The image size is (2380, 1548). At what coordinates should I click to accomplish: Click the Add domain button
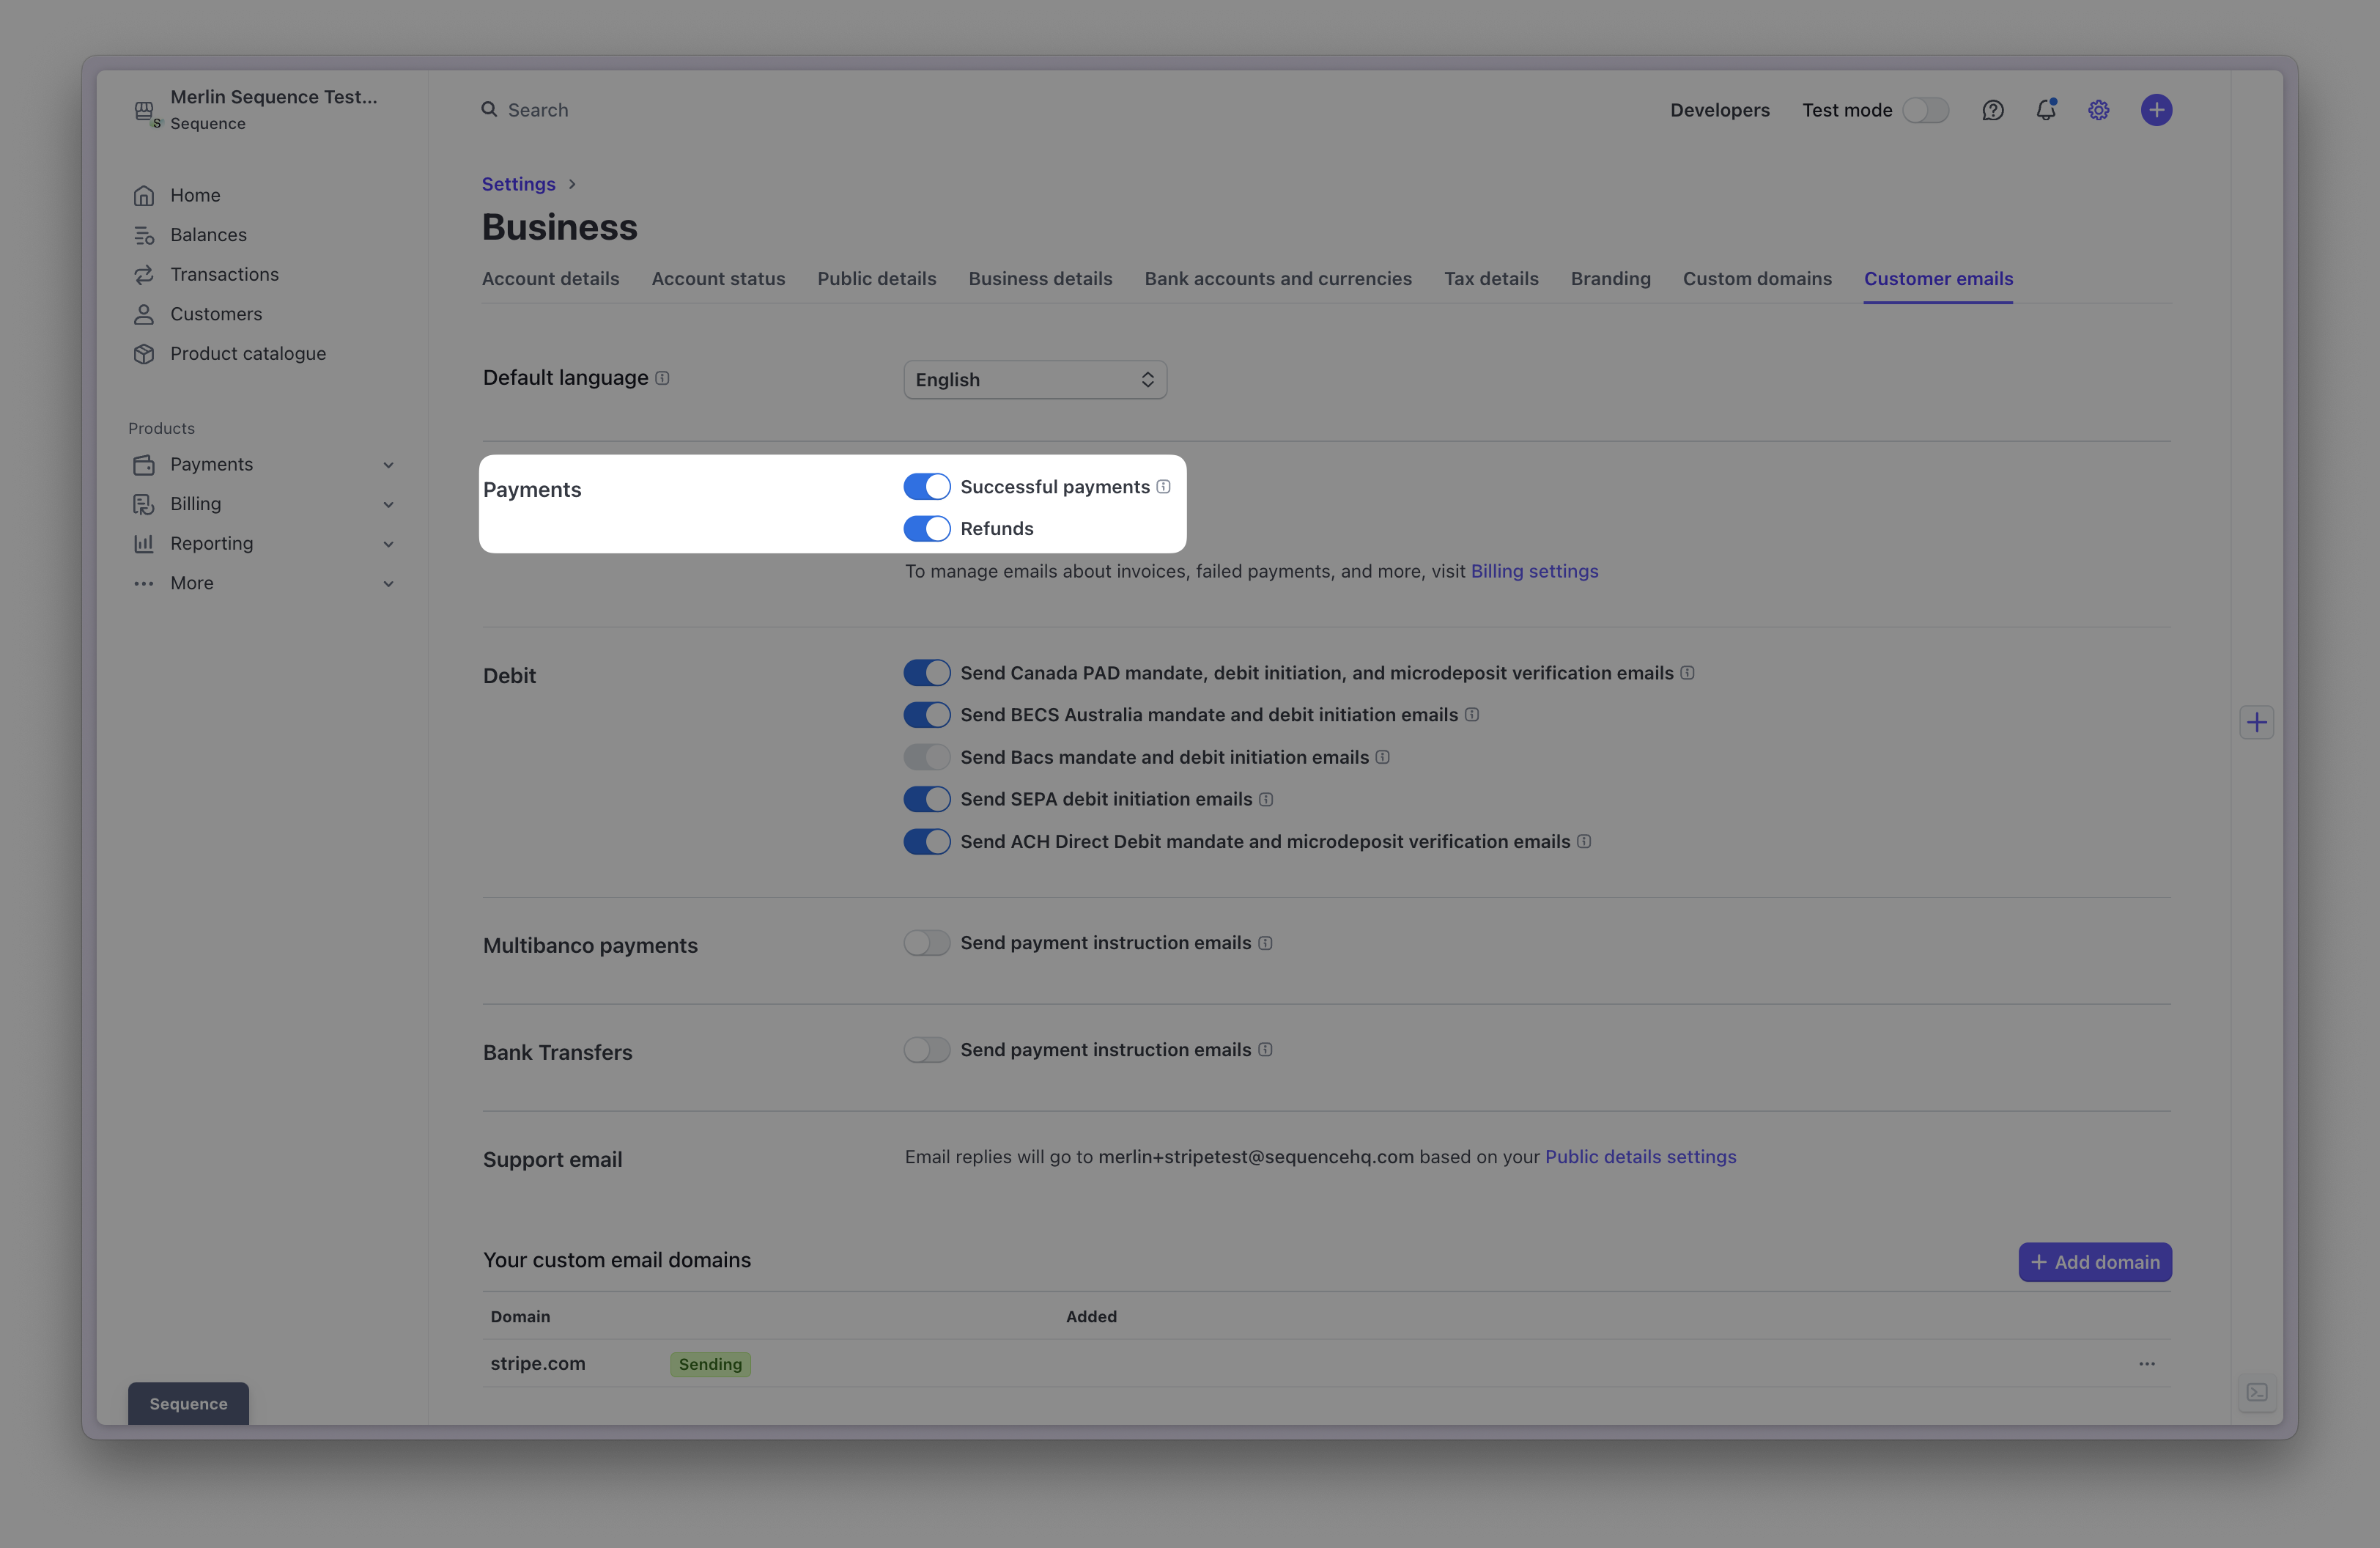click(x=2095, y=1262)
